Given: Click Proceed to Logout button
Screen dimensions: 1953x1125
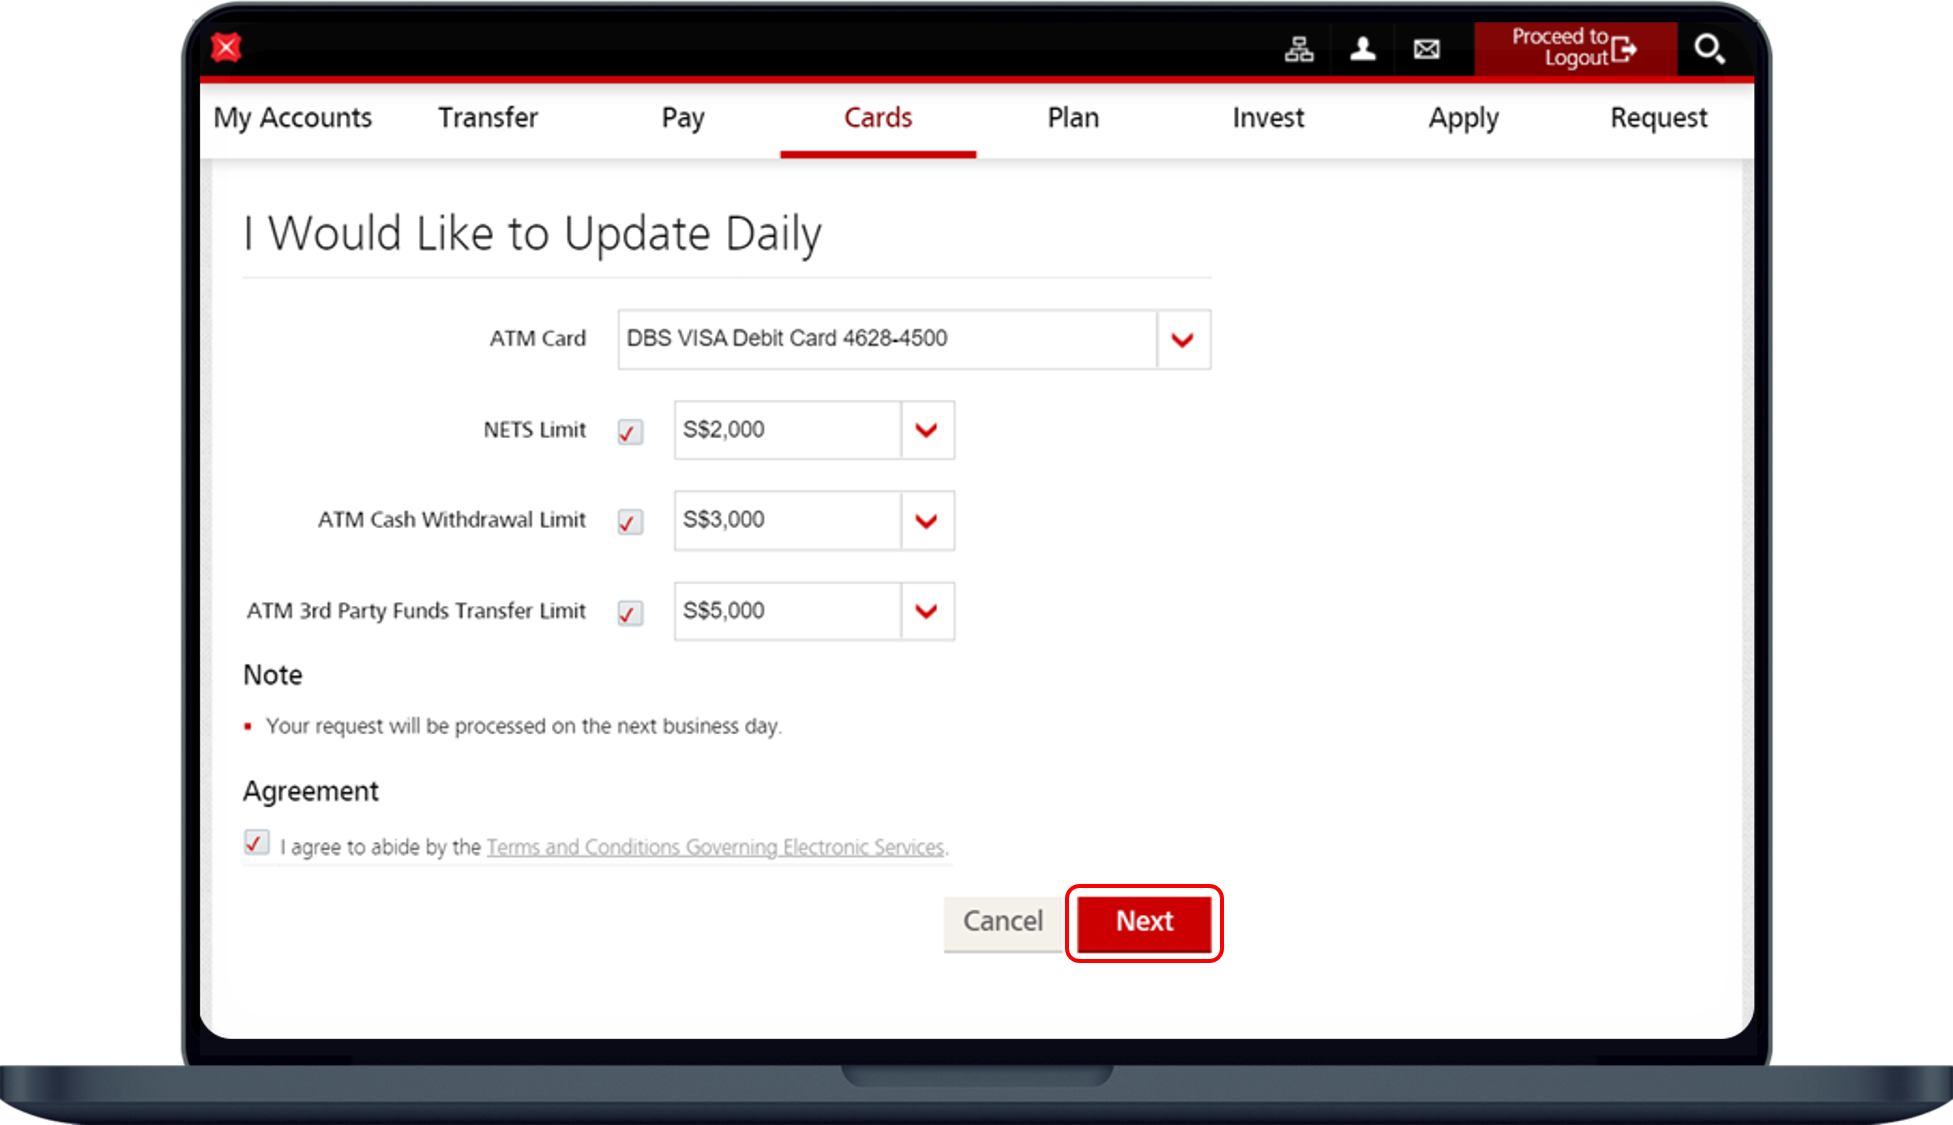Looking at the screenshot, I should pyautogui.click(x=1574, y=48).
